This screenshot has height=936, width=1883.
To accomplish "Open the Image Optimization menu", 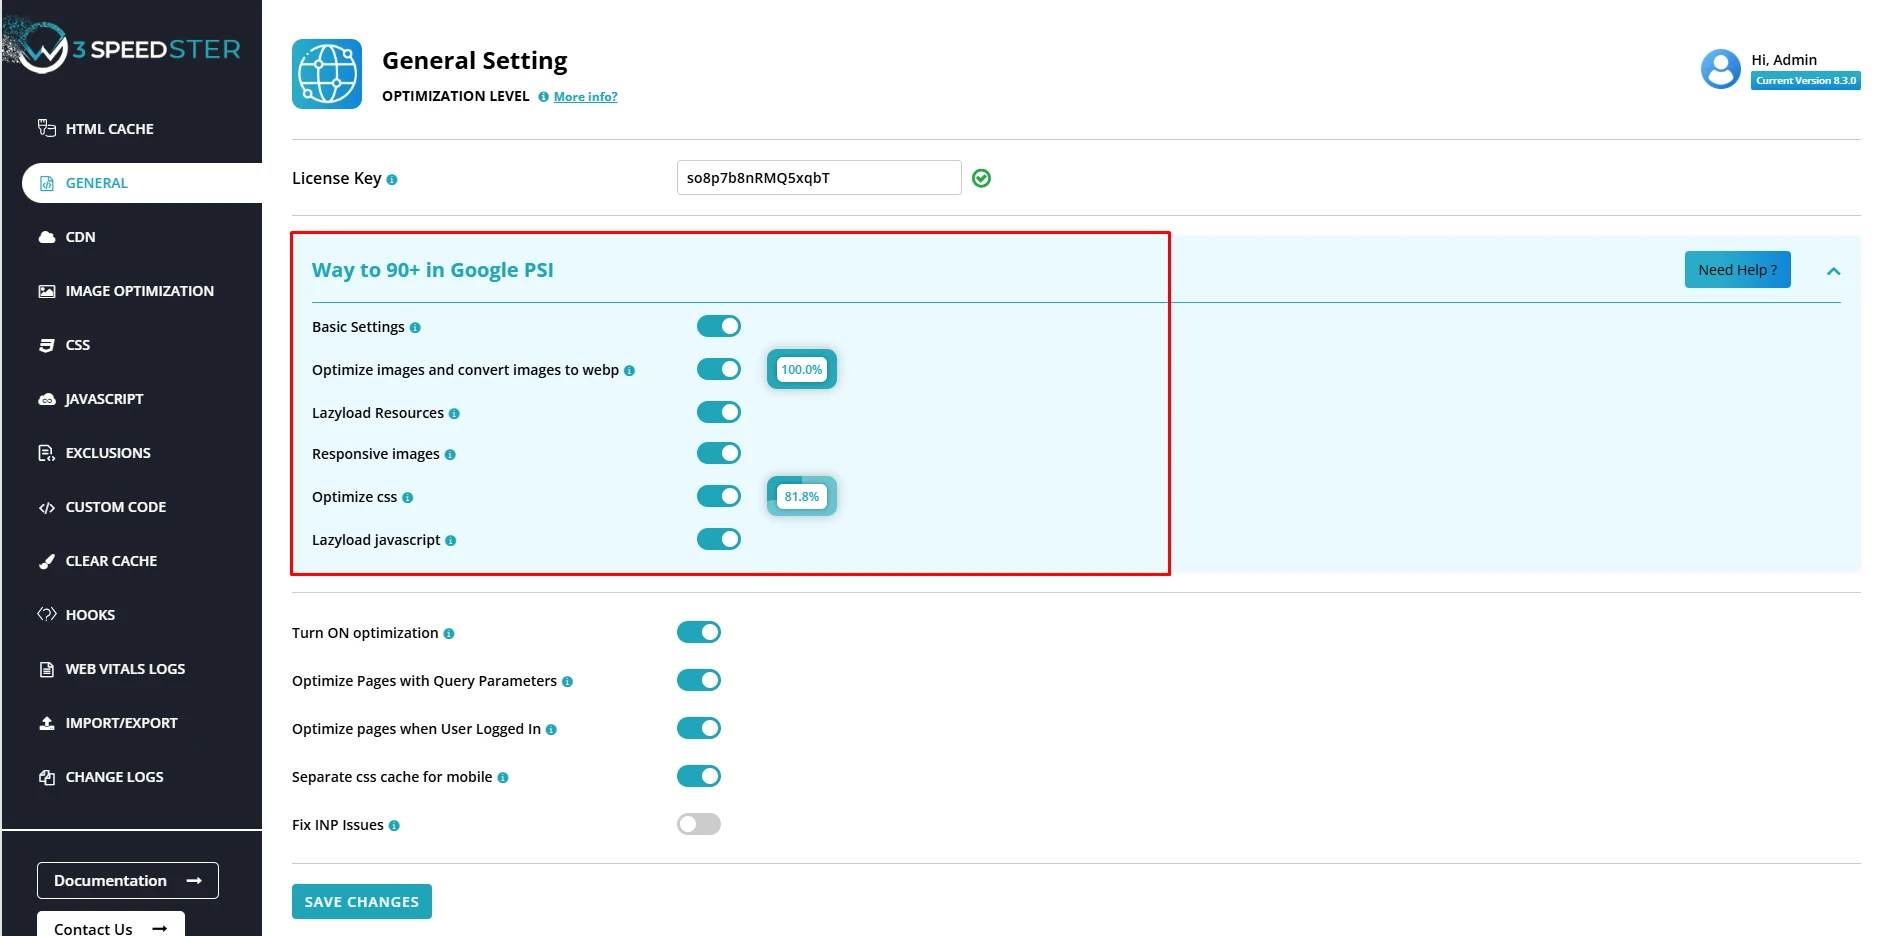I will coord(139,291).
